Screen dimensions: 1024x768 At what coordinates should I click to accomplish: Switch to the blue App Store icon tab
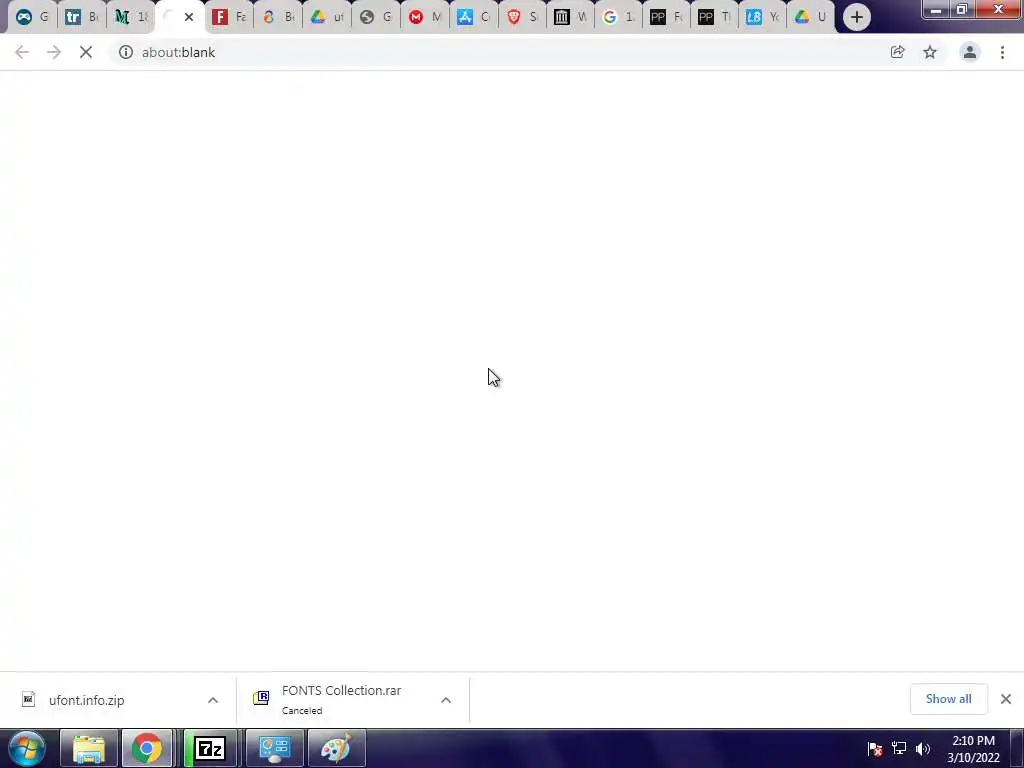click(473, 17)
